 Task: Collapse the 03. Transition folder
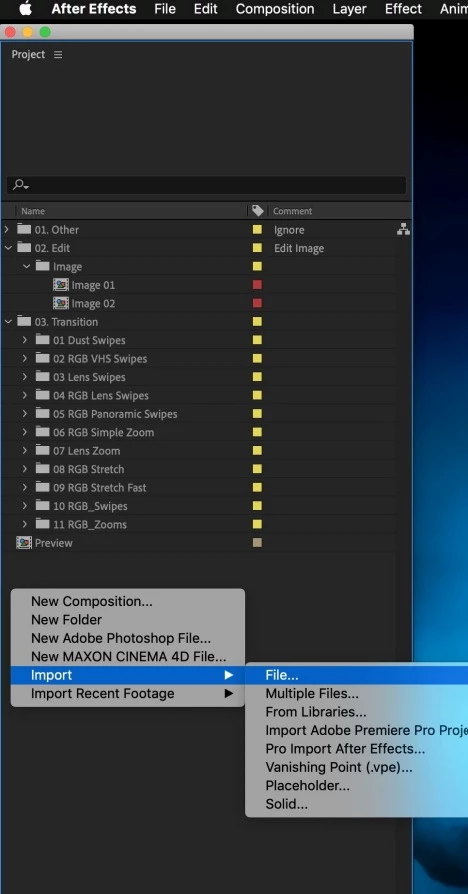coord(7,322)
